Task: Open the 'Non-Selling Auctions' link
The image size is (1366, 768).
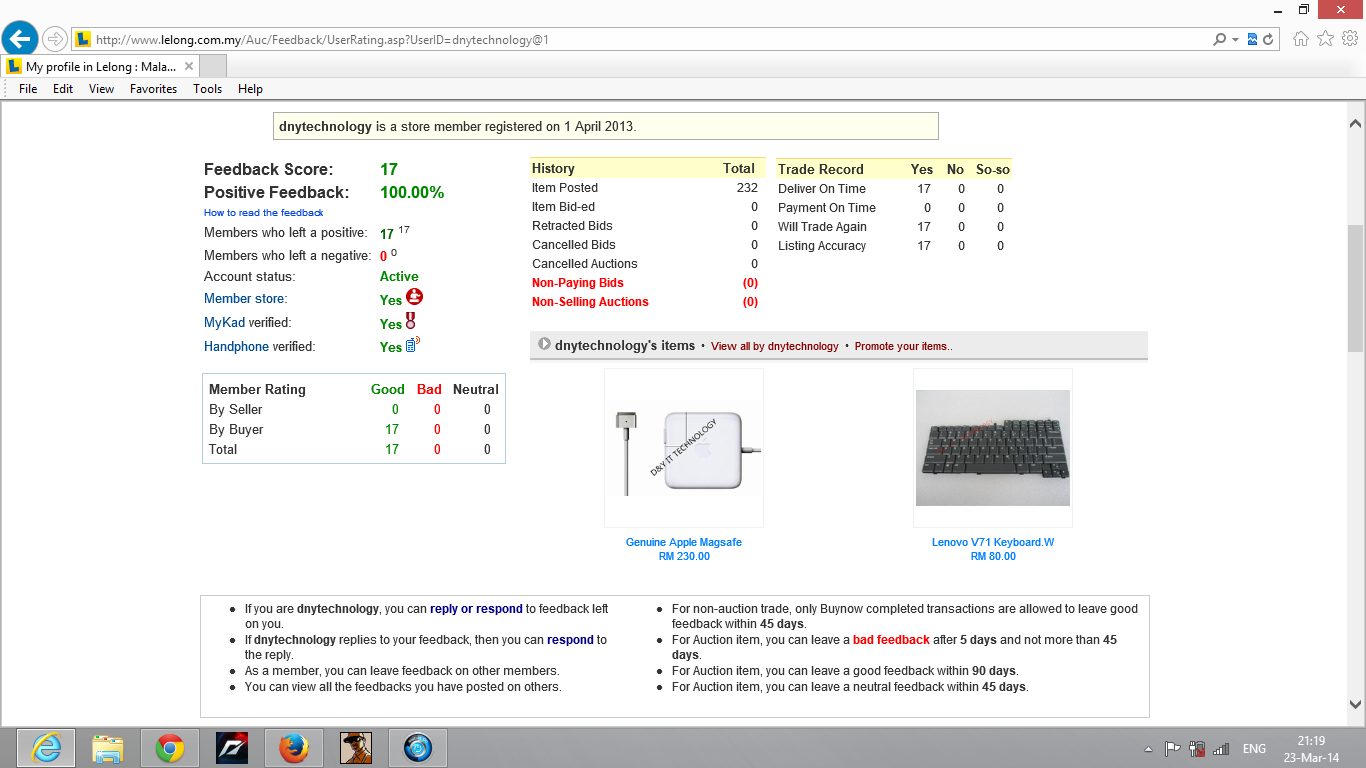Action: [x=590, y=302]
